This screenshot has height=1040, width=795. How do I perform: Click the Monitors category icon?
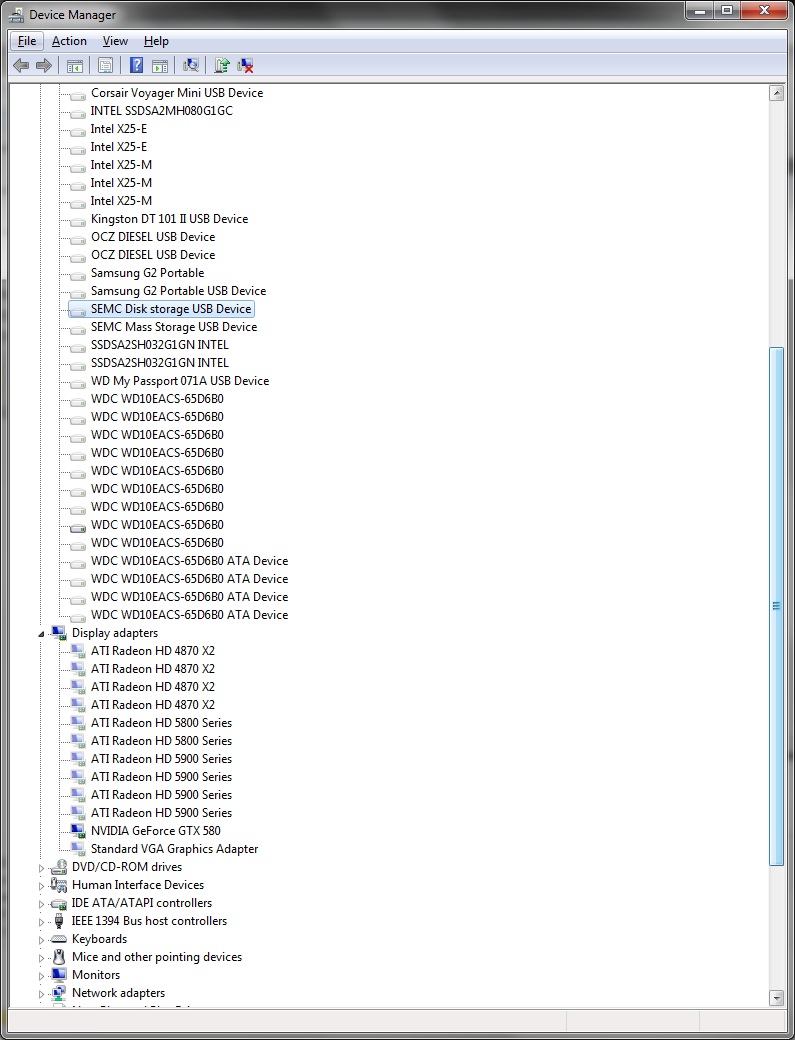(59, 975)
